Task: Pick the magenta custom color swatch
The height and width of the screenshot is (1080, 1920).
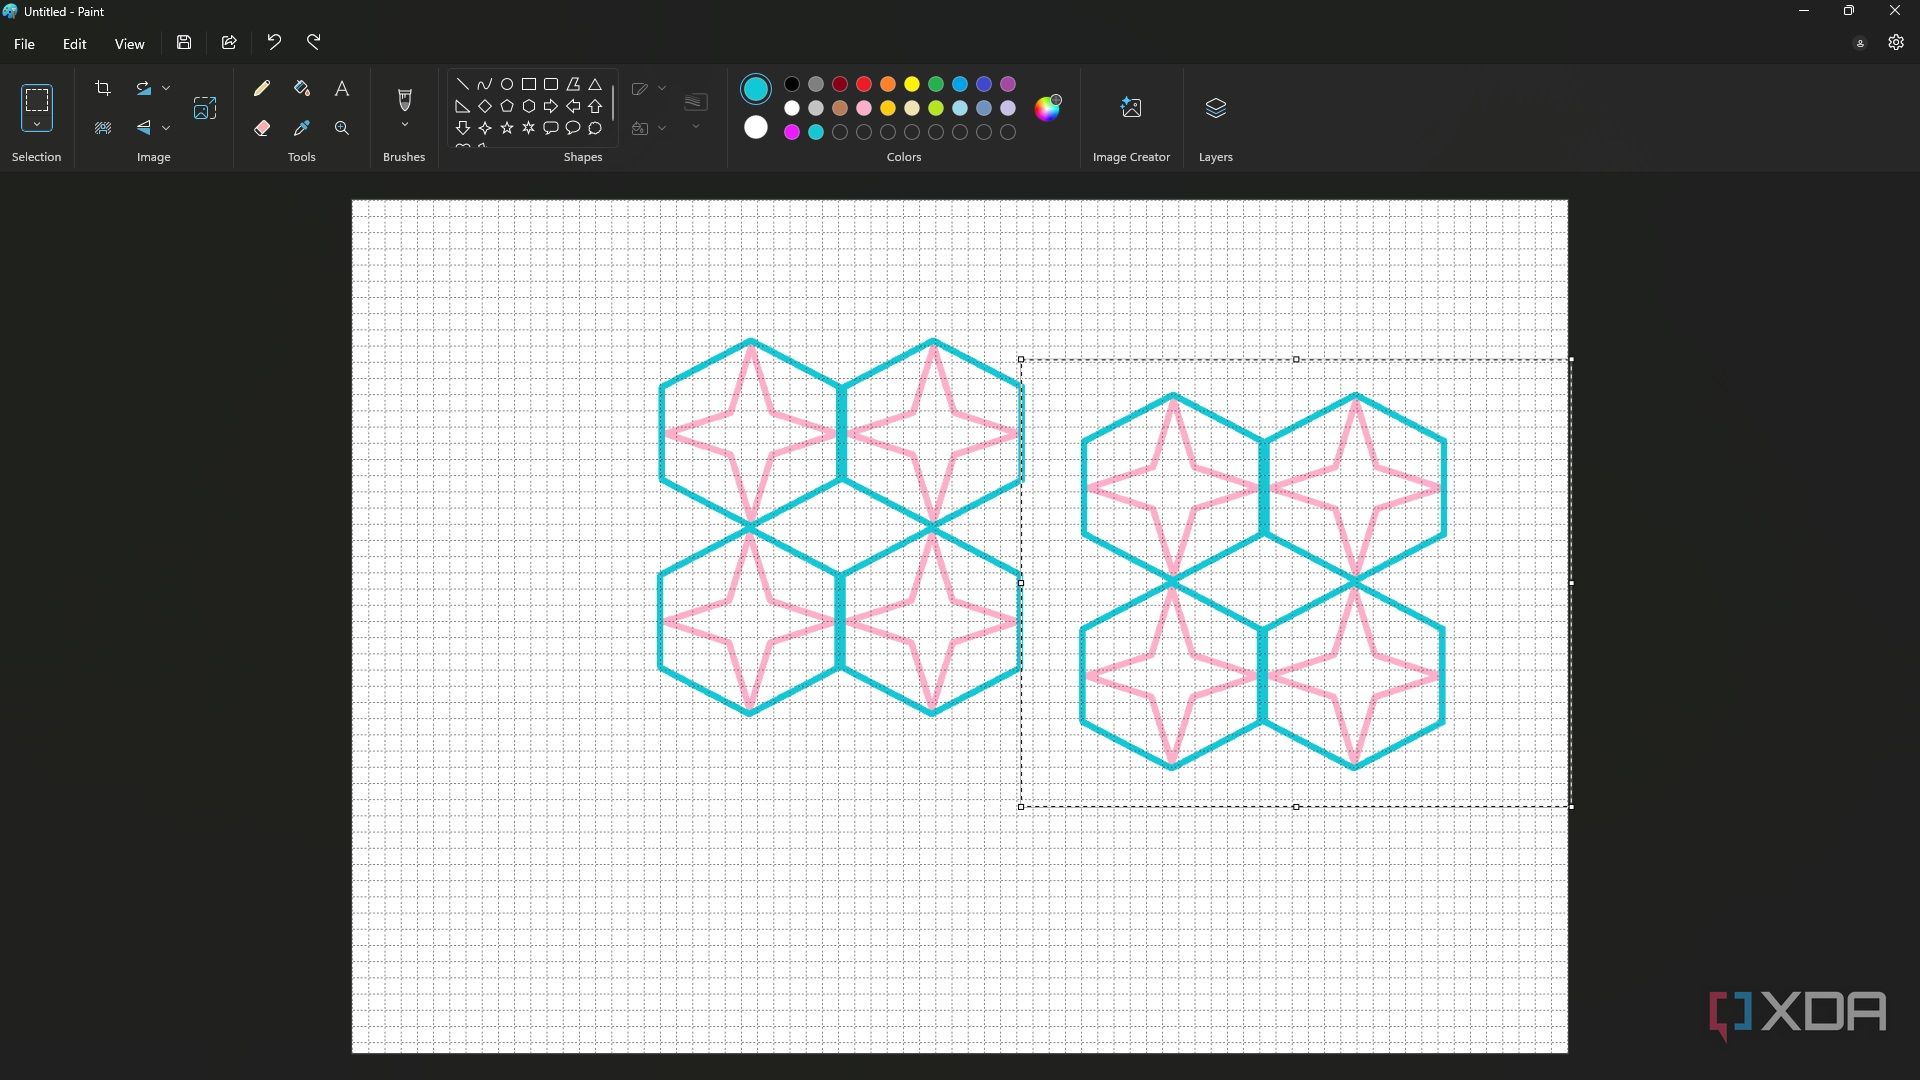Action: pos(792,132)
